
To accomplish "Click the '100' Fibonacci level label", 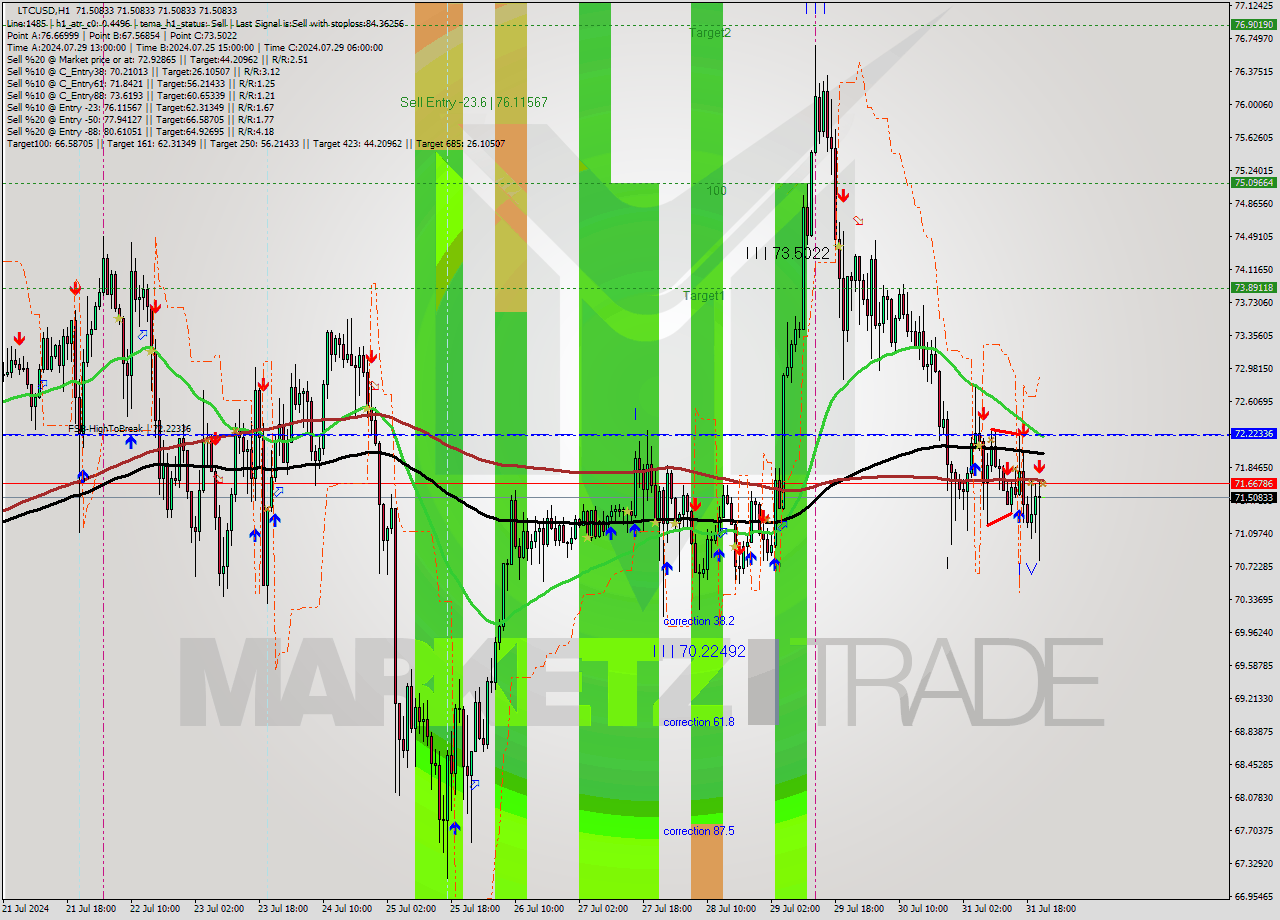I will click(x=716, y=190).
